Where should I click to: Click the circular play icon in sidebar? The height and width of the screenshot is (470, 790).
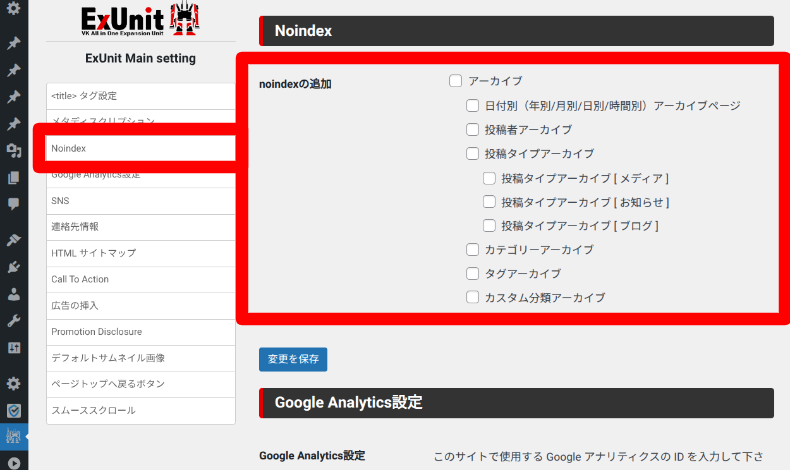[14, 463]
